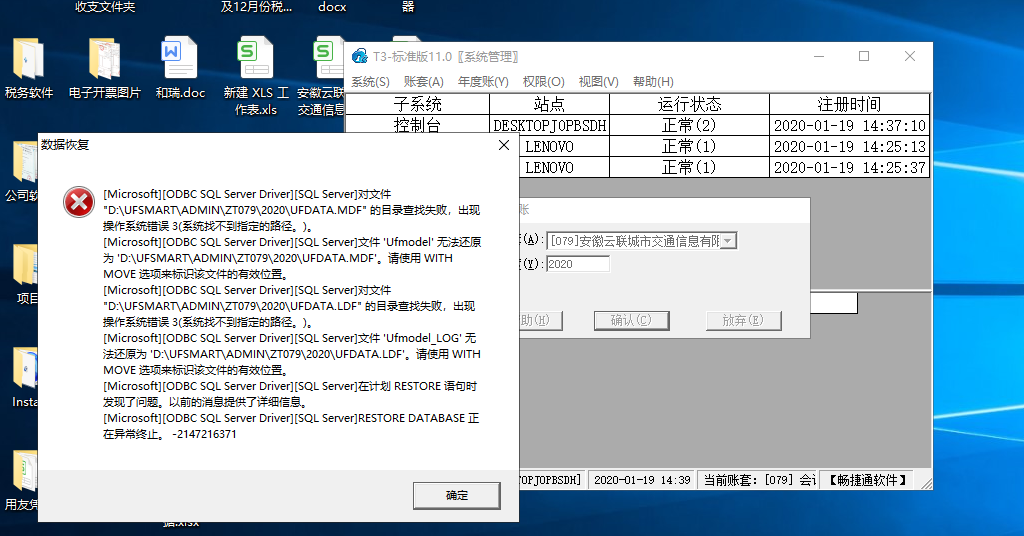The image size is (1024, 536).
Task: Expand the account set [079] dropdown
Action: tap(729, 241)
